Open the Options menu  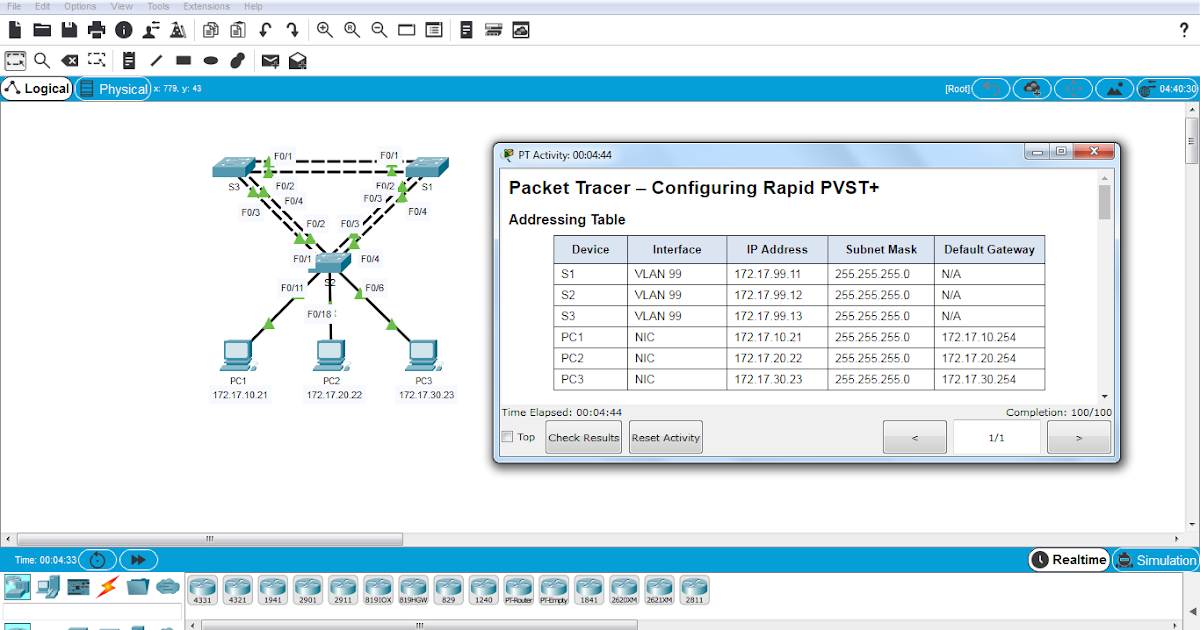(80, 6)
